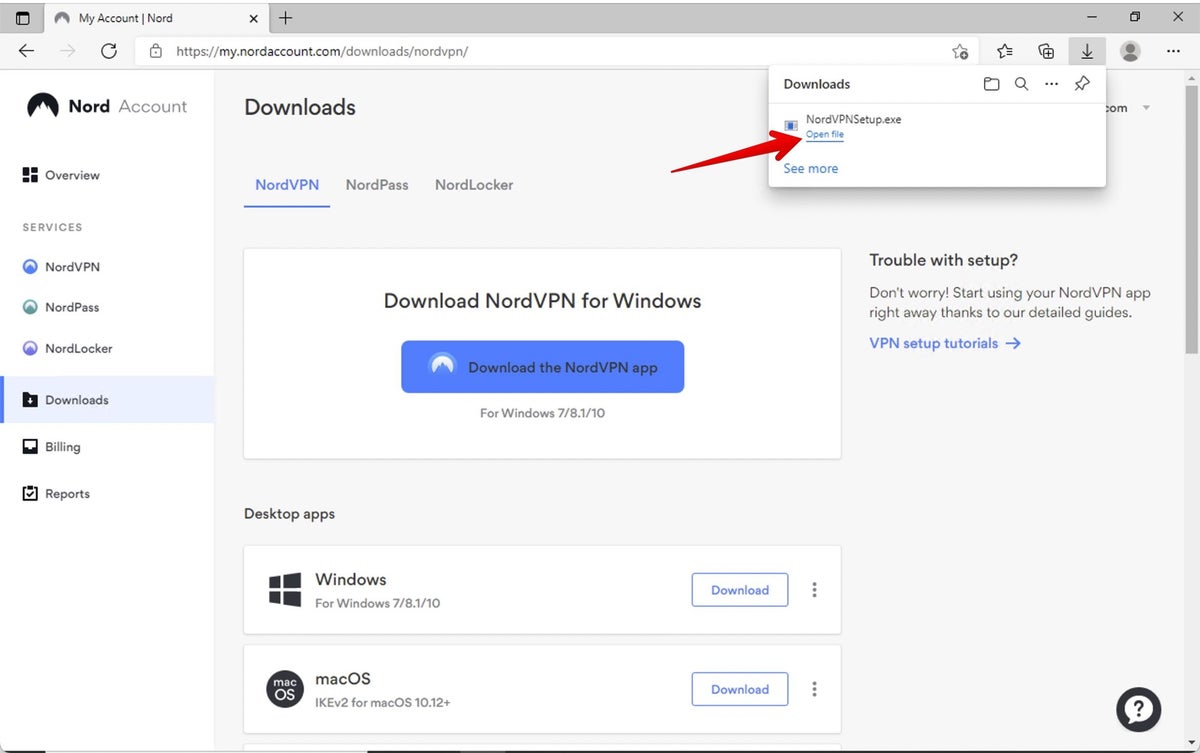Select Downloads in the sidebar
This screenshot has height=753, width=1200.
click(107, 399)
